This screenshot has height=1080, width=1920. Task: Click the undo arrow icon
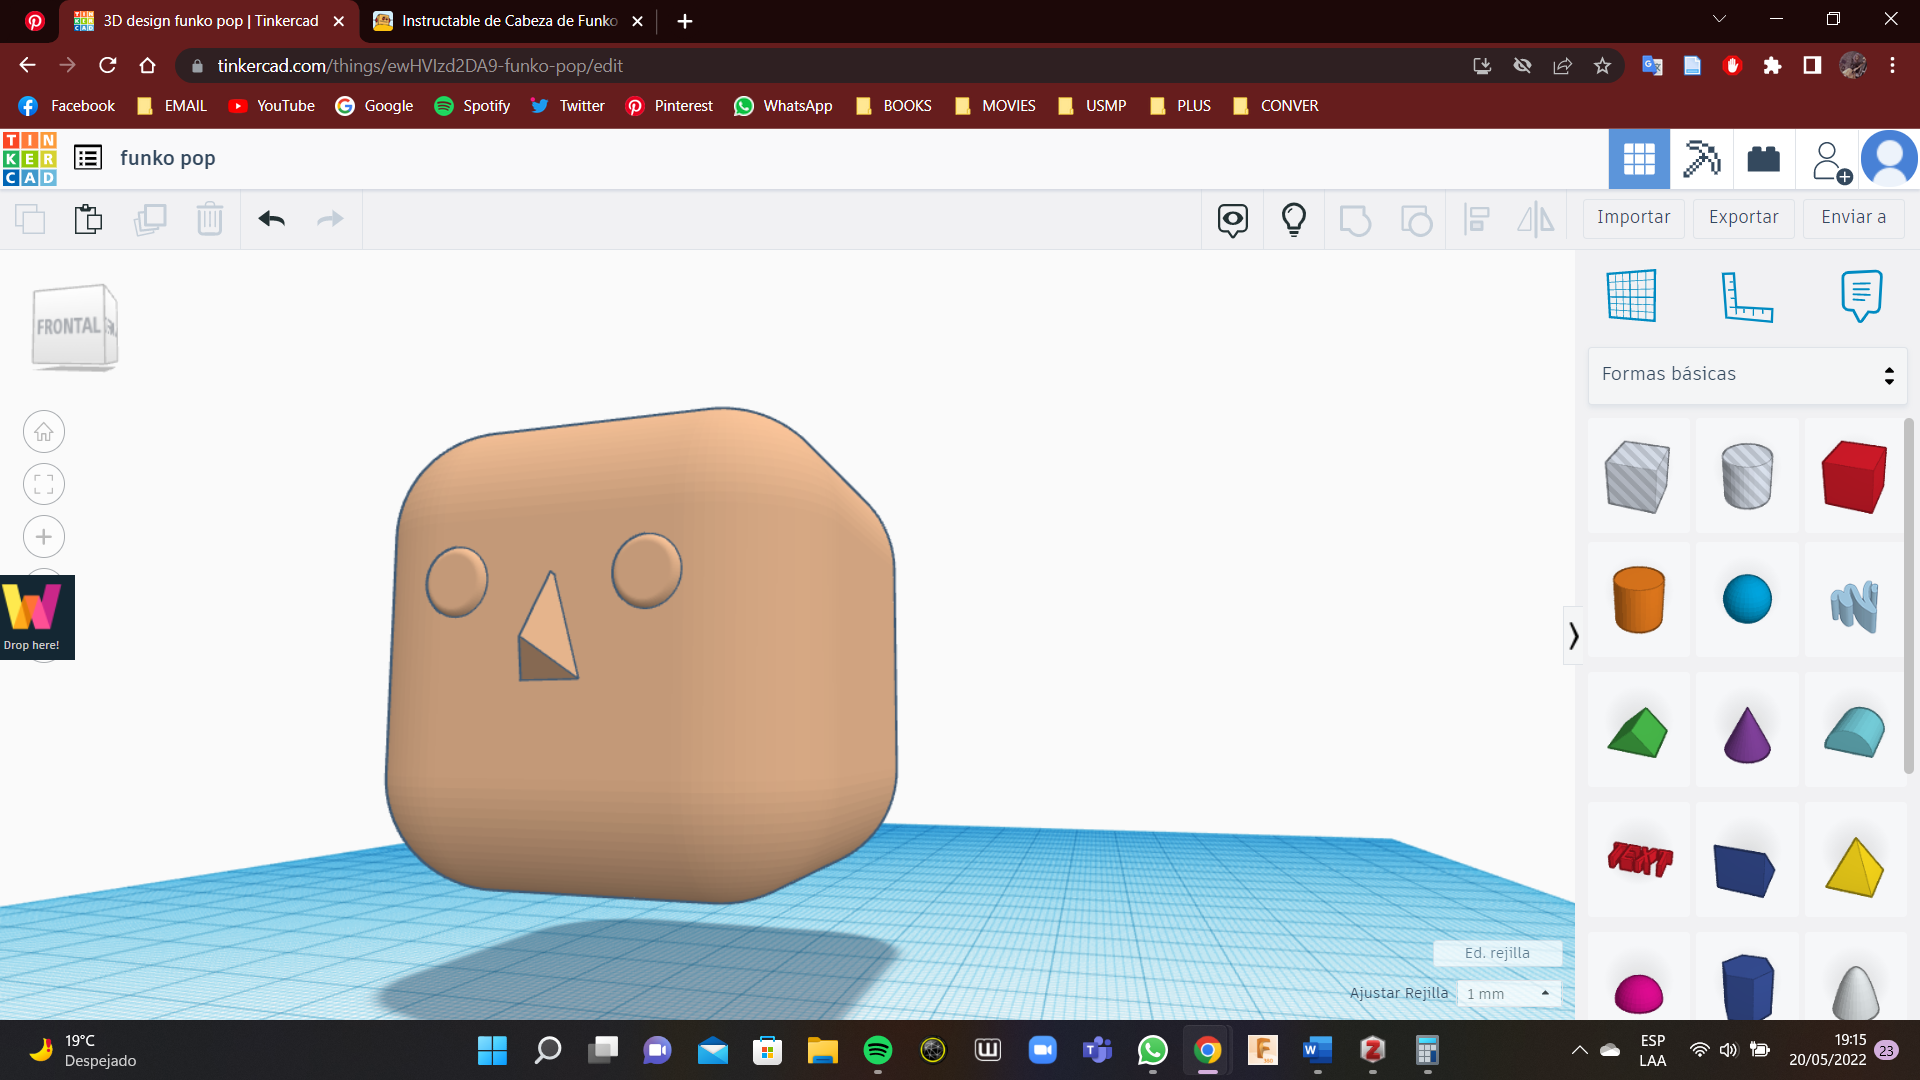[271, 219]
